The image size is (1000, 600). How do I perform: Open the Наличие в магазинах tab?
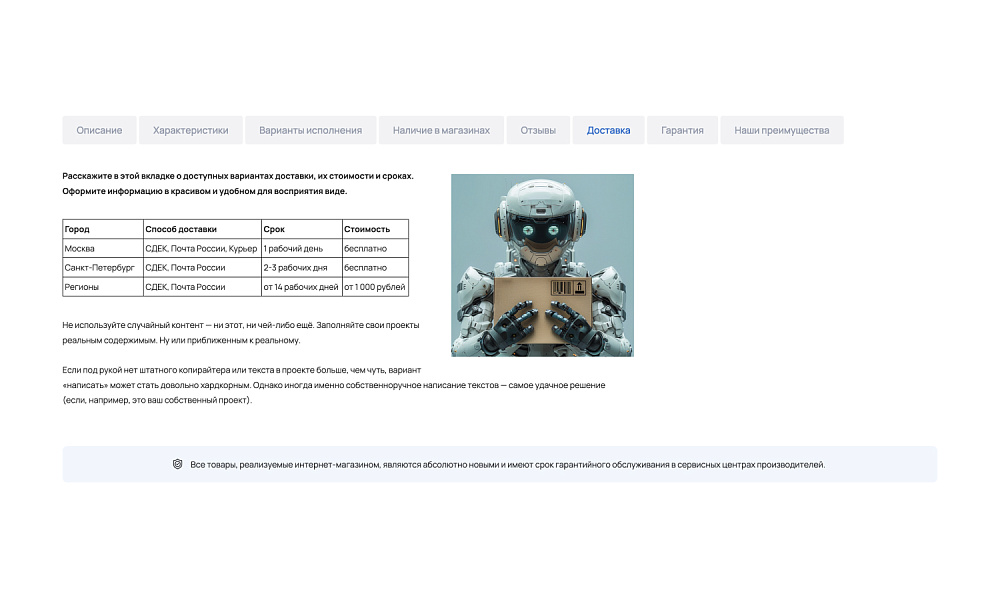[x=441, y=130]
